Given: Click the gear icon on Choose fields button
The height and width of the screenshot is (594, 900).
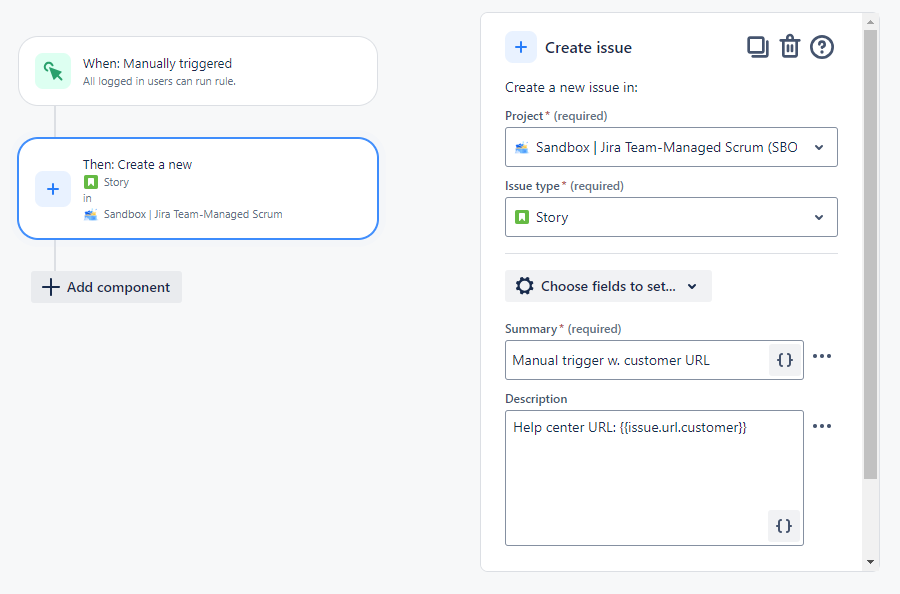Looking at the screenshot, I should [524, 285].
